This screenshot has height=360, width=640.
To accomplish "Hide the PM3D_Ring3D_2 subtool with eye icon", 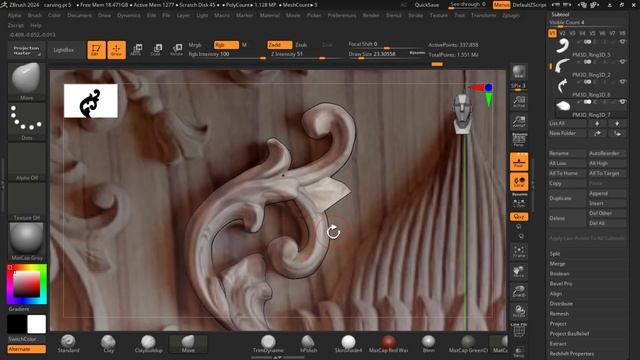I will click(x=622, y=62).
